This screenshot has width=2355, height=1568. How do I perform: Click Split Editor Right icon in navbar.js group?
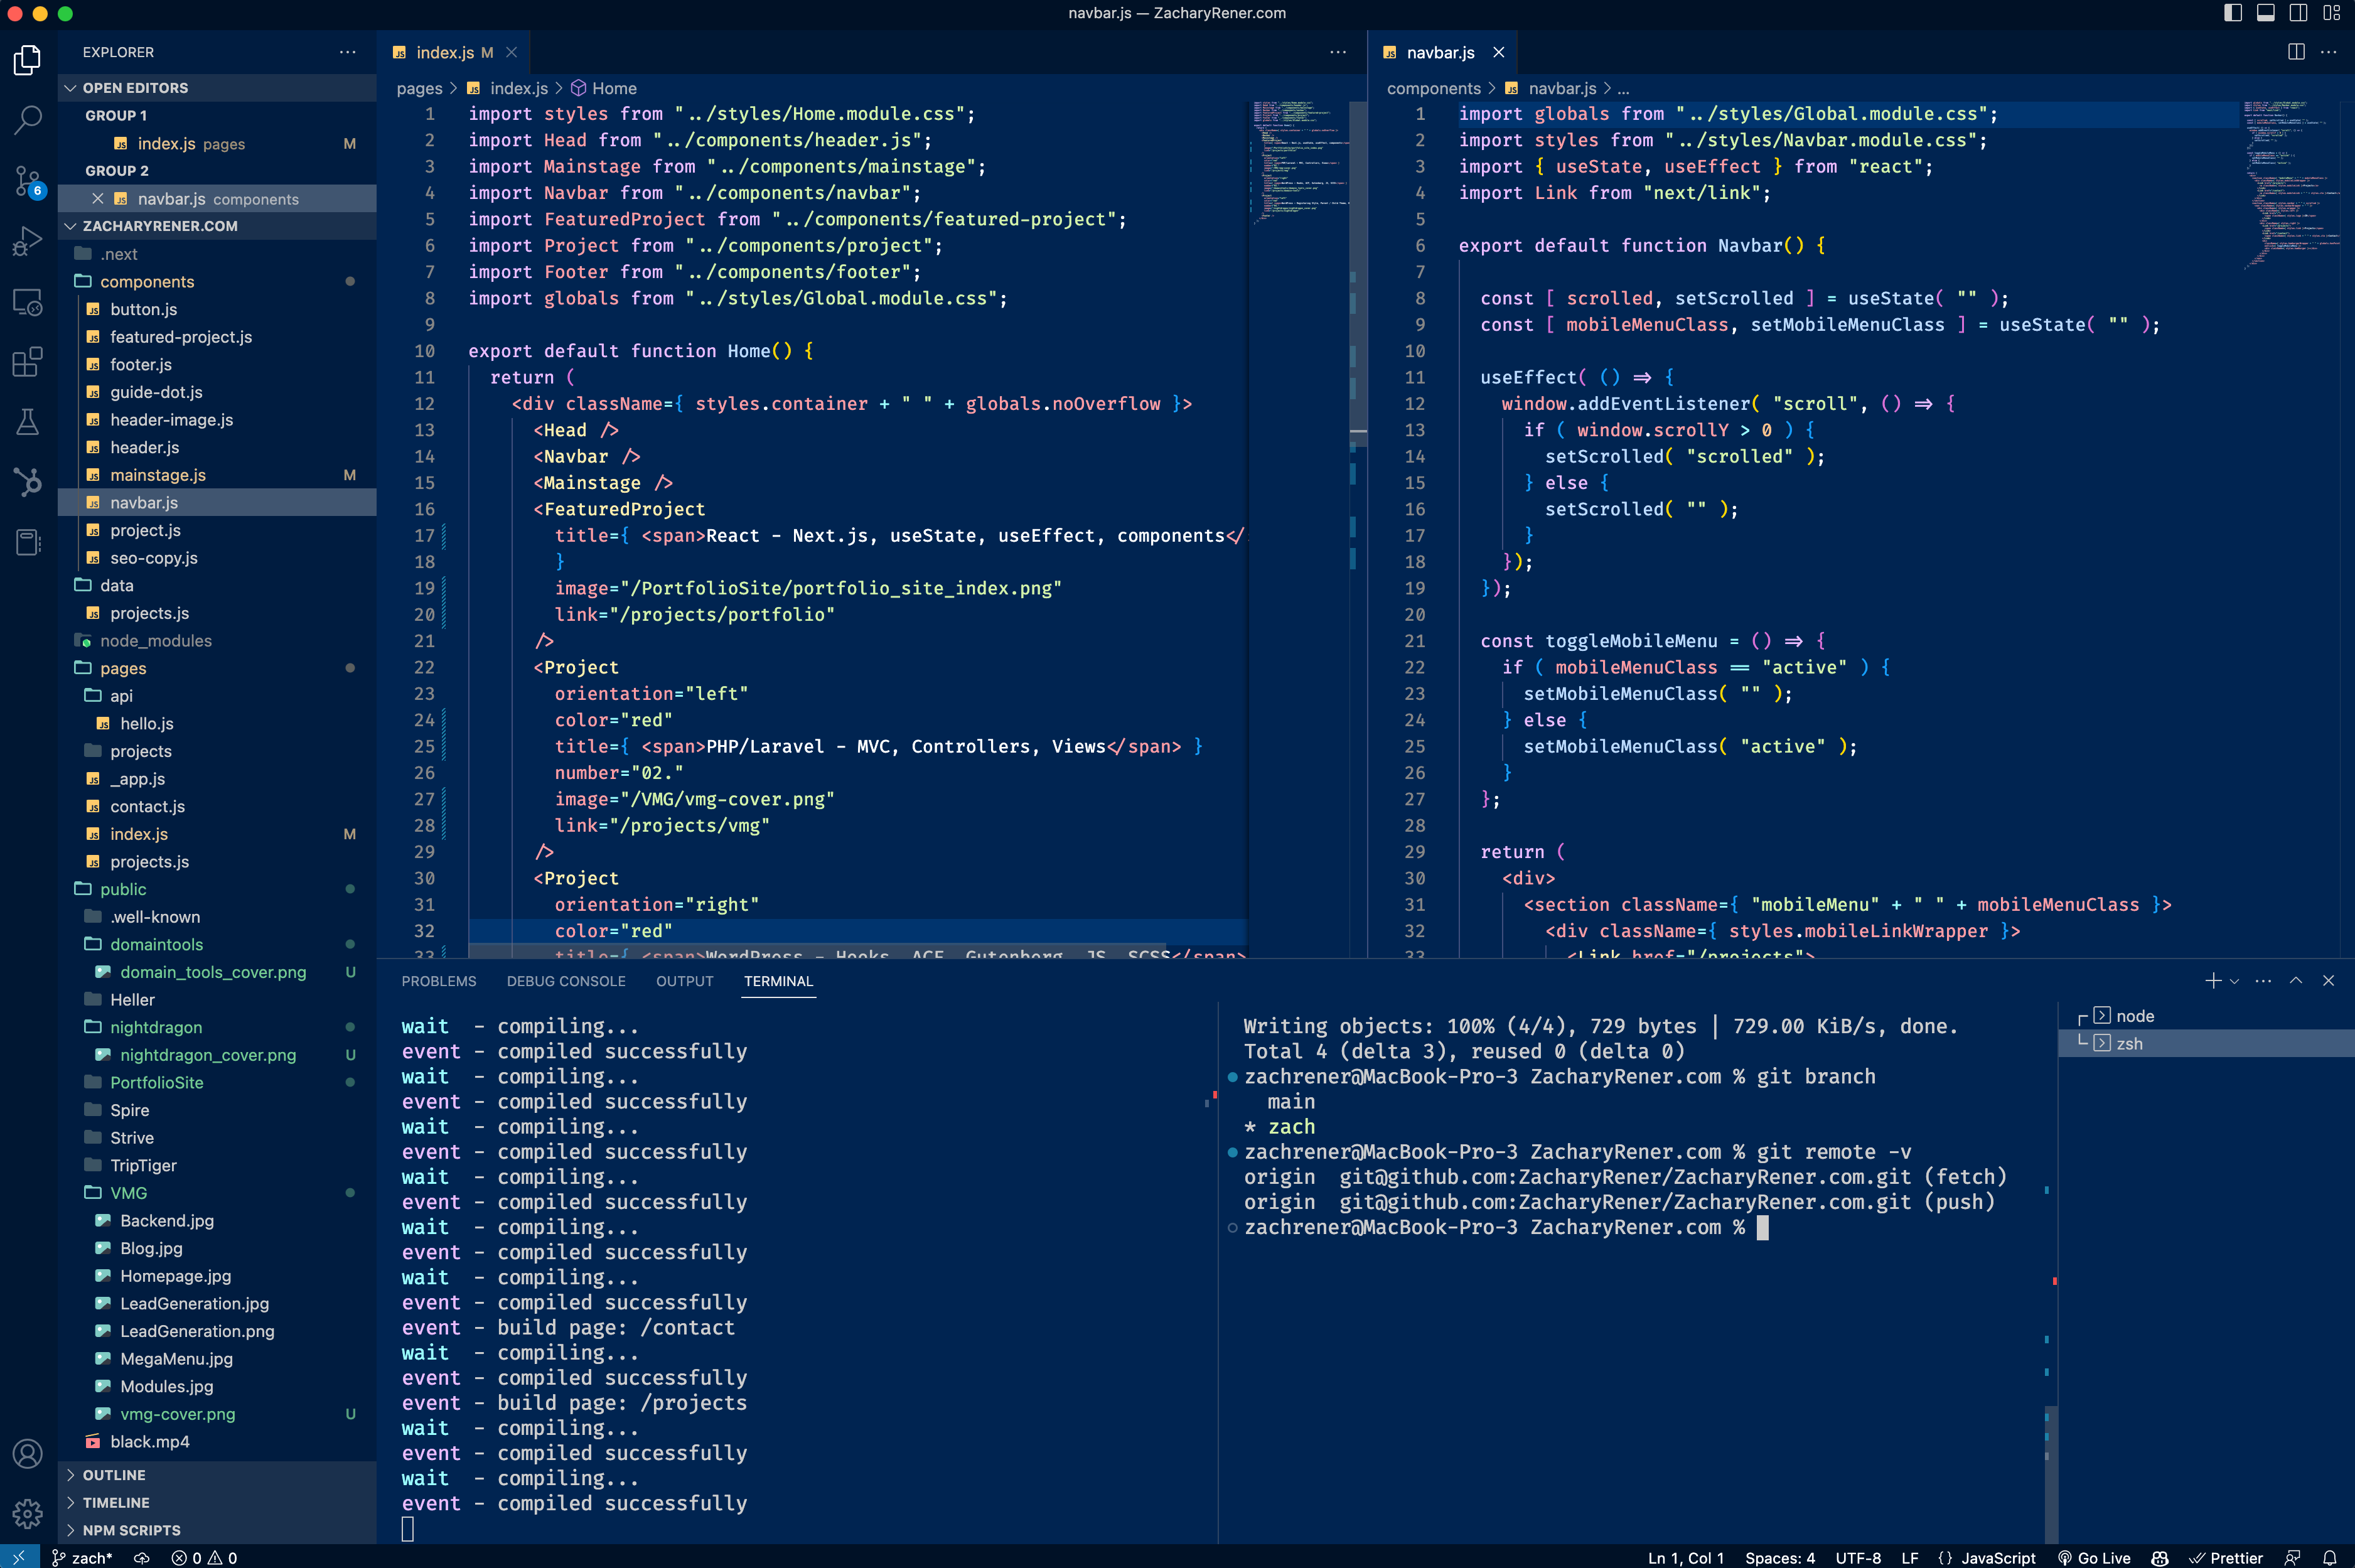[x=2296, y=52]
